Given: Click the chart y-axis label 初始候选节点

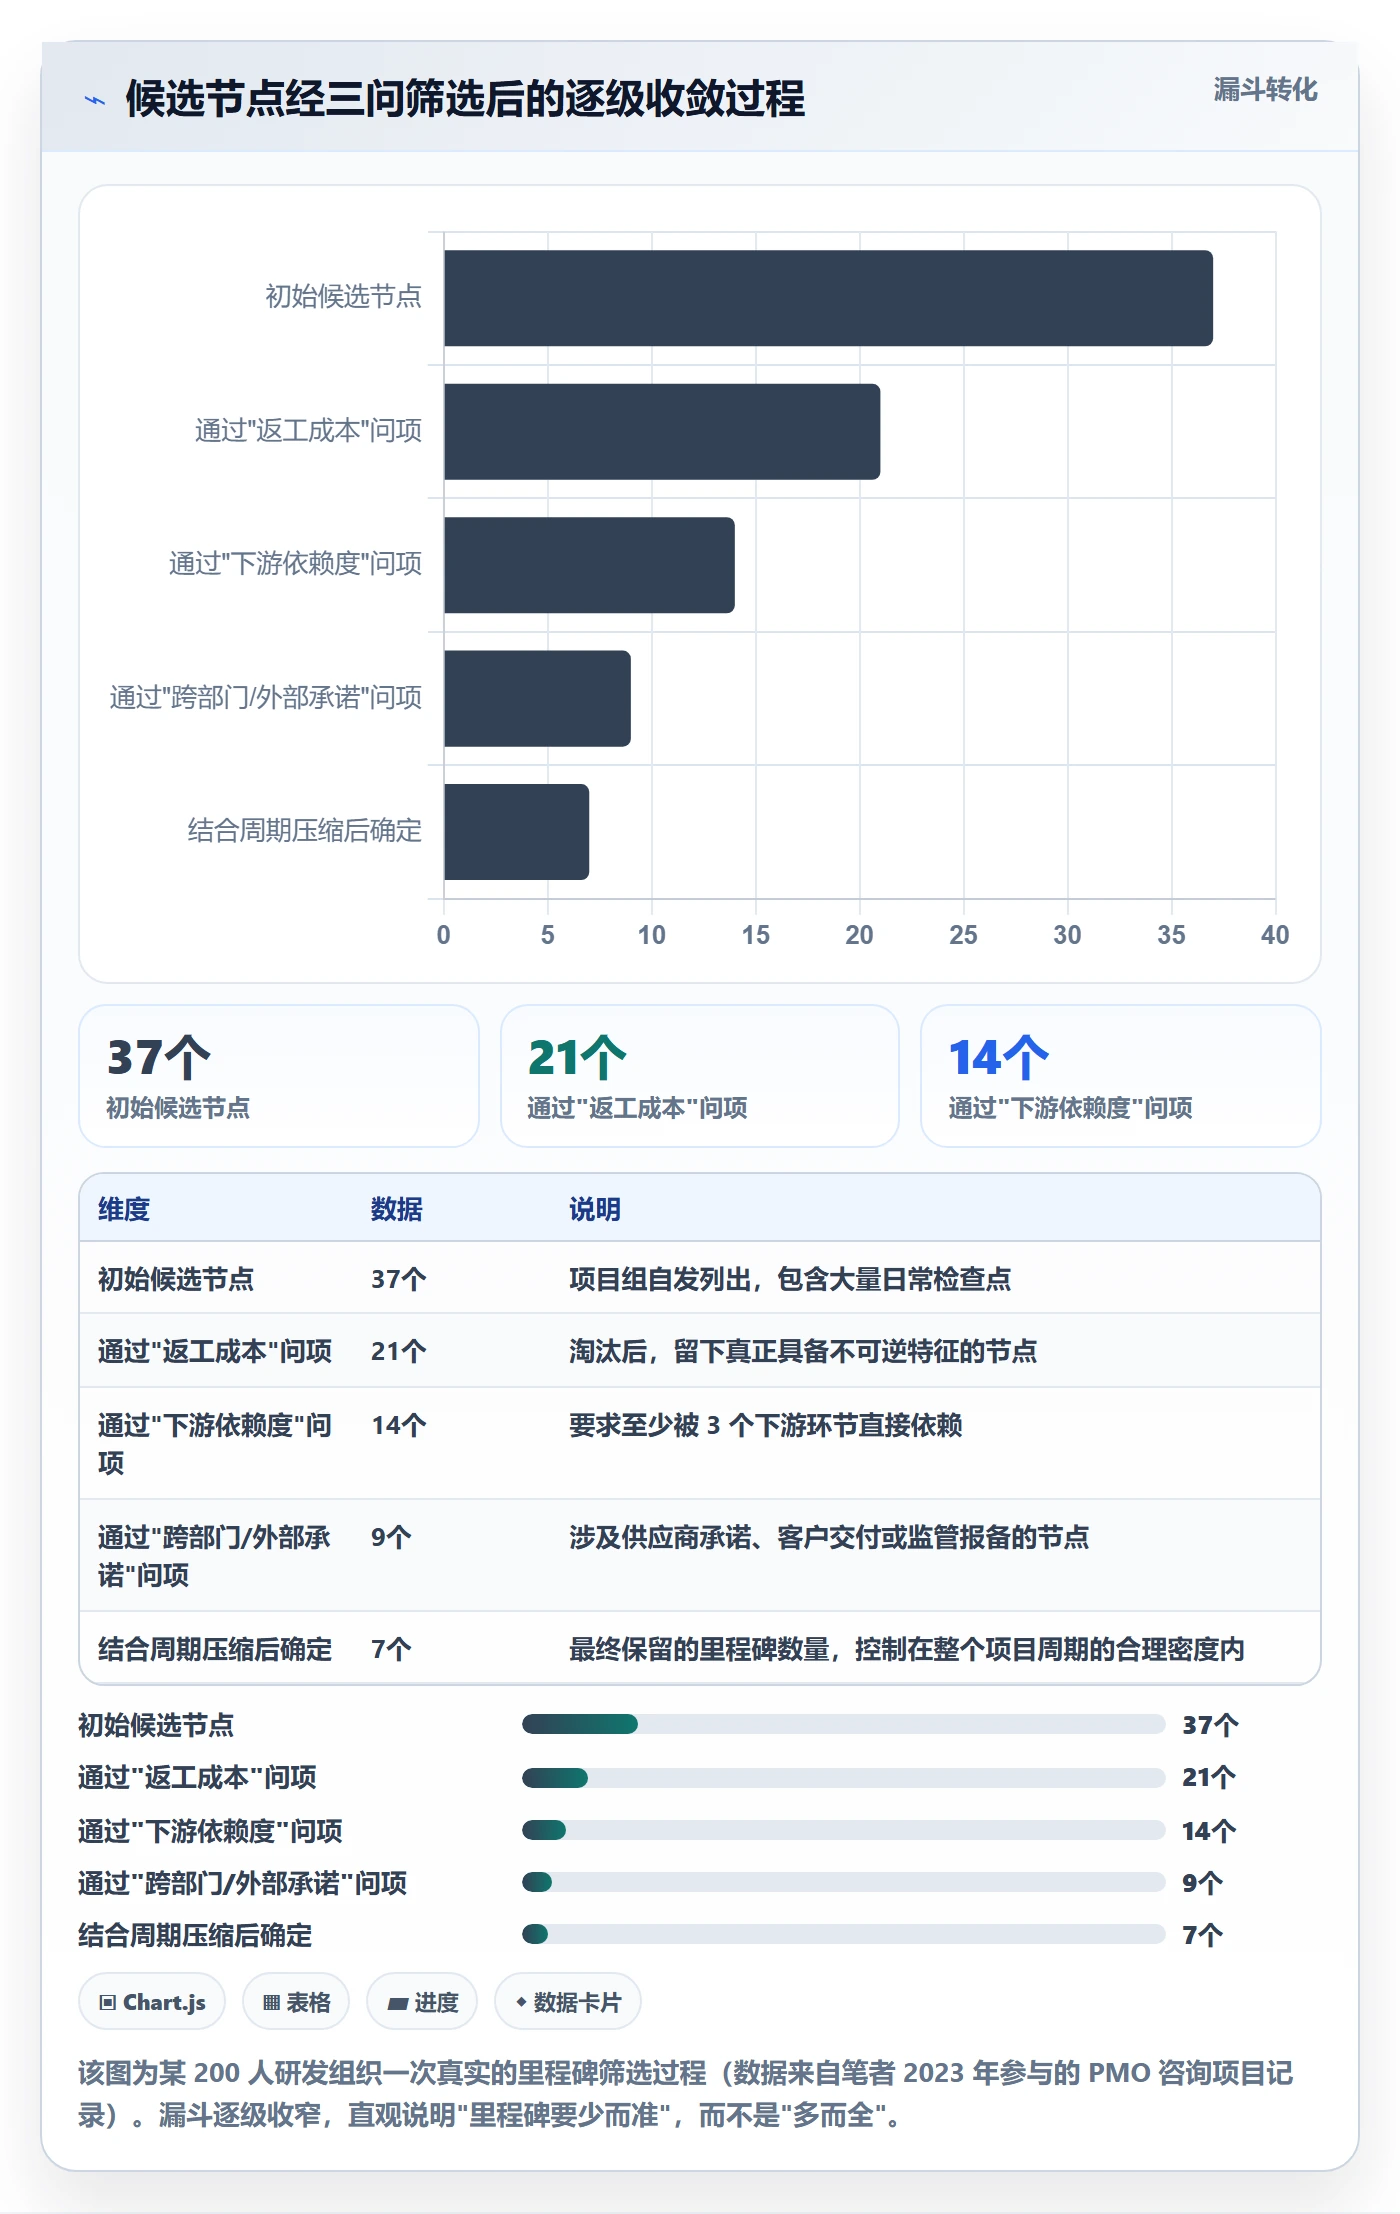Looking at the screenshot, I should click(x=343, y=297).
